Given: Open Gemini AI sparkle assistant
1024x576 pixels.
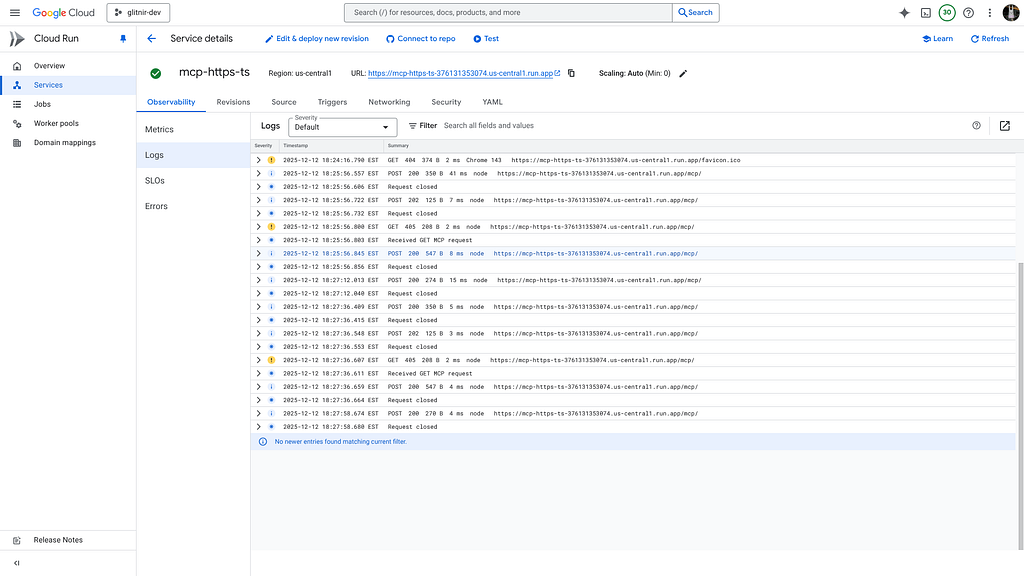Looking at the screenshot, I should 904,12.
